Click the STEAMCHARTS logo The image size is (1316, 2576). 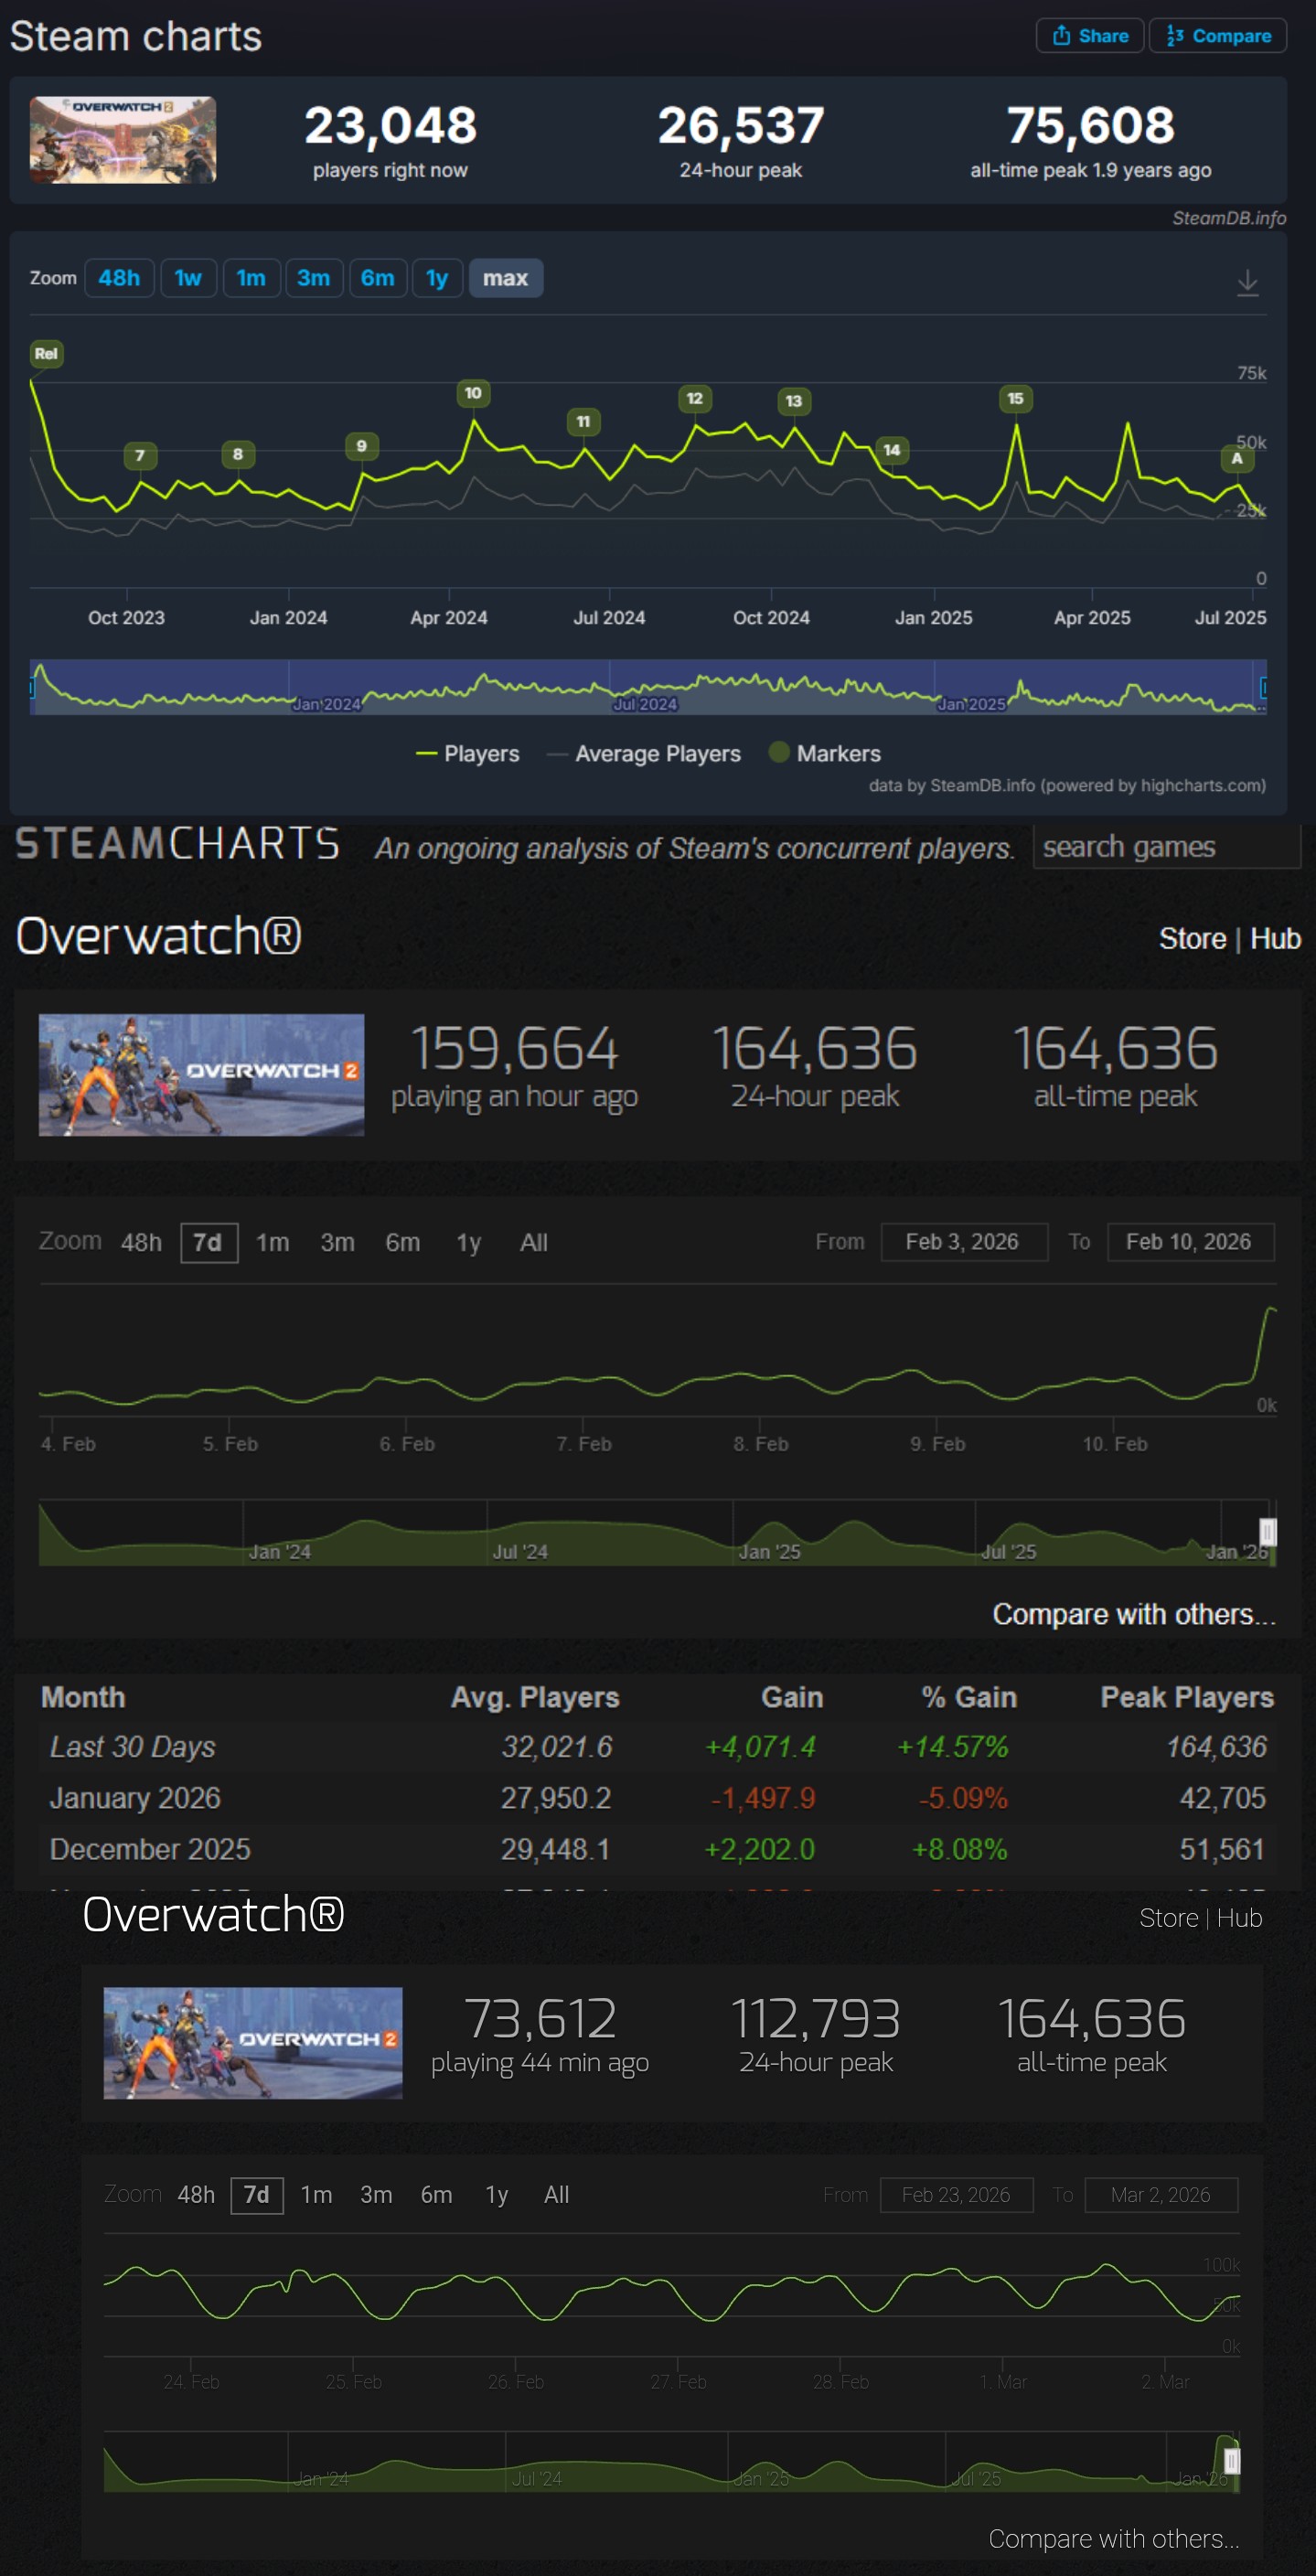(x=177, y=844)
